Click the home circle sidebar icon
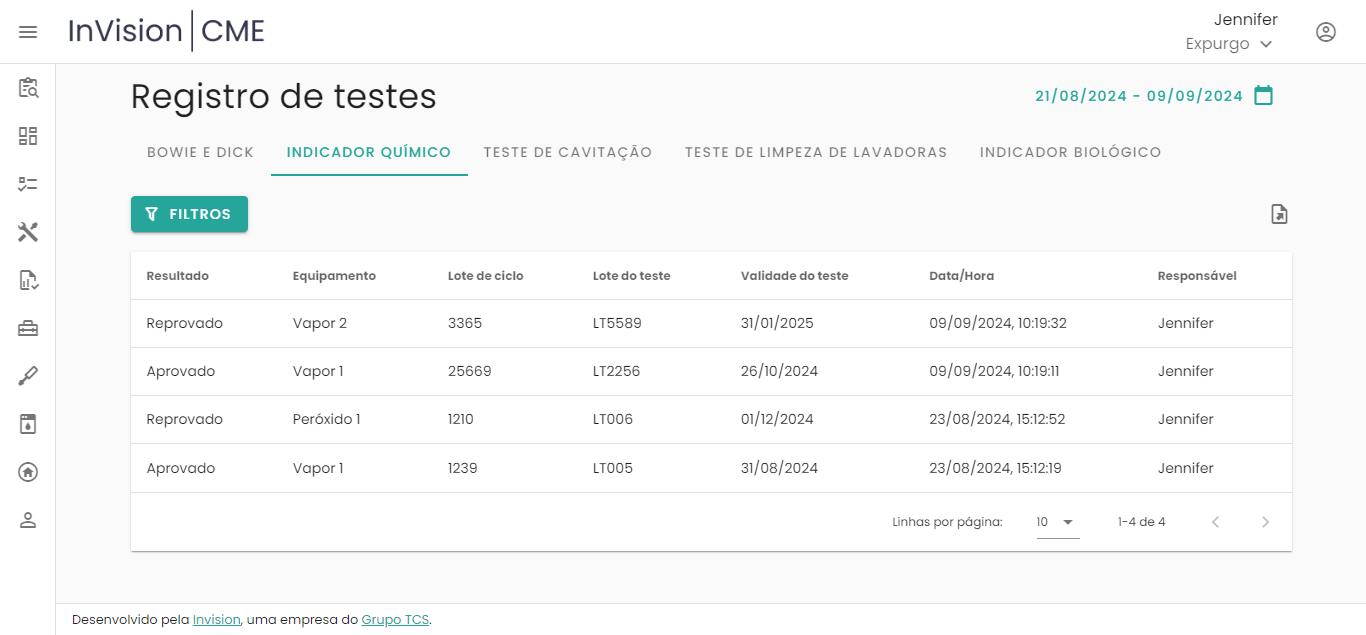 28,472
